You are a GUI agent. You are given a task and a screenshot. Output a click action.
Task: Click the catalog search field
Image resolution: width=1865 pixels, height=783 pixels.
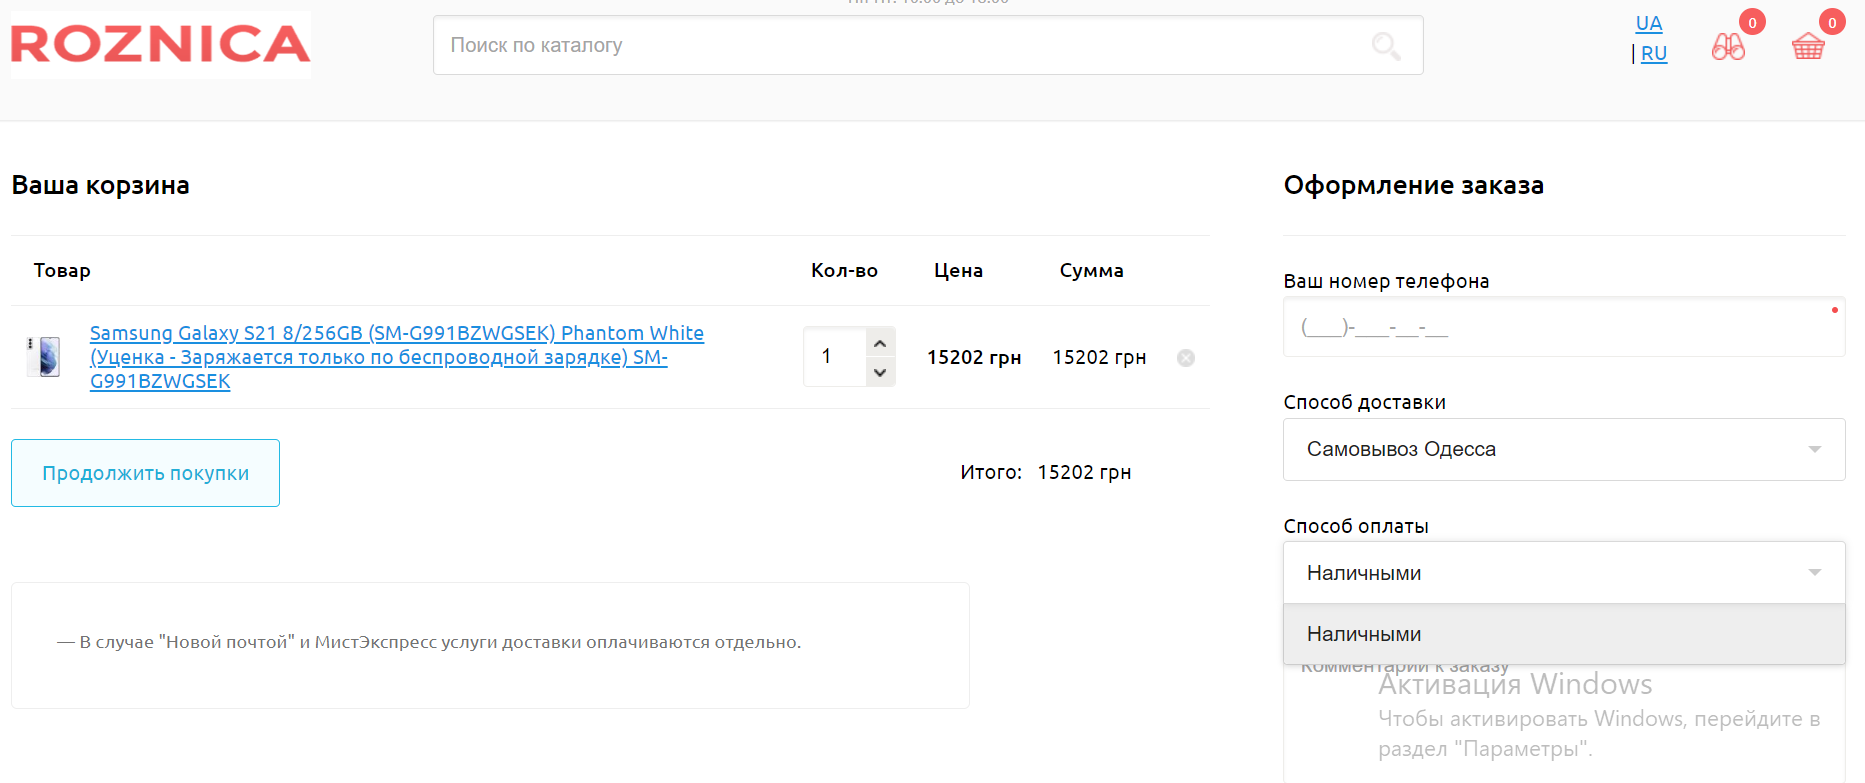click(900, 46)
